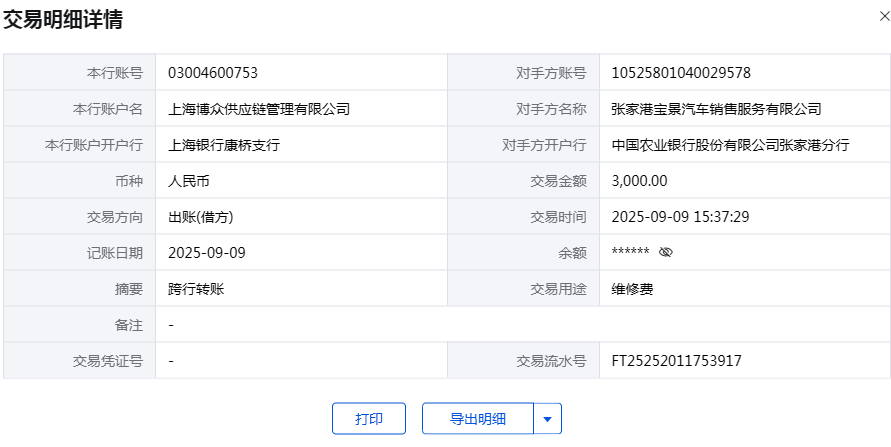This screenshot has height=447, width=891.
Task: Click the 对手方账号 number 10525801040029578
Action: point(681,73)
